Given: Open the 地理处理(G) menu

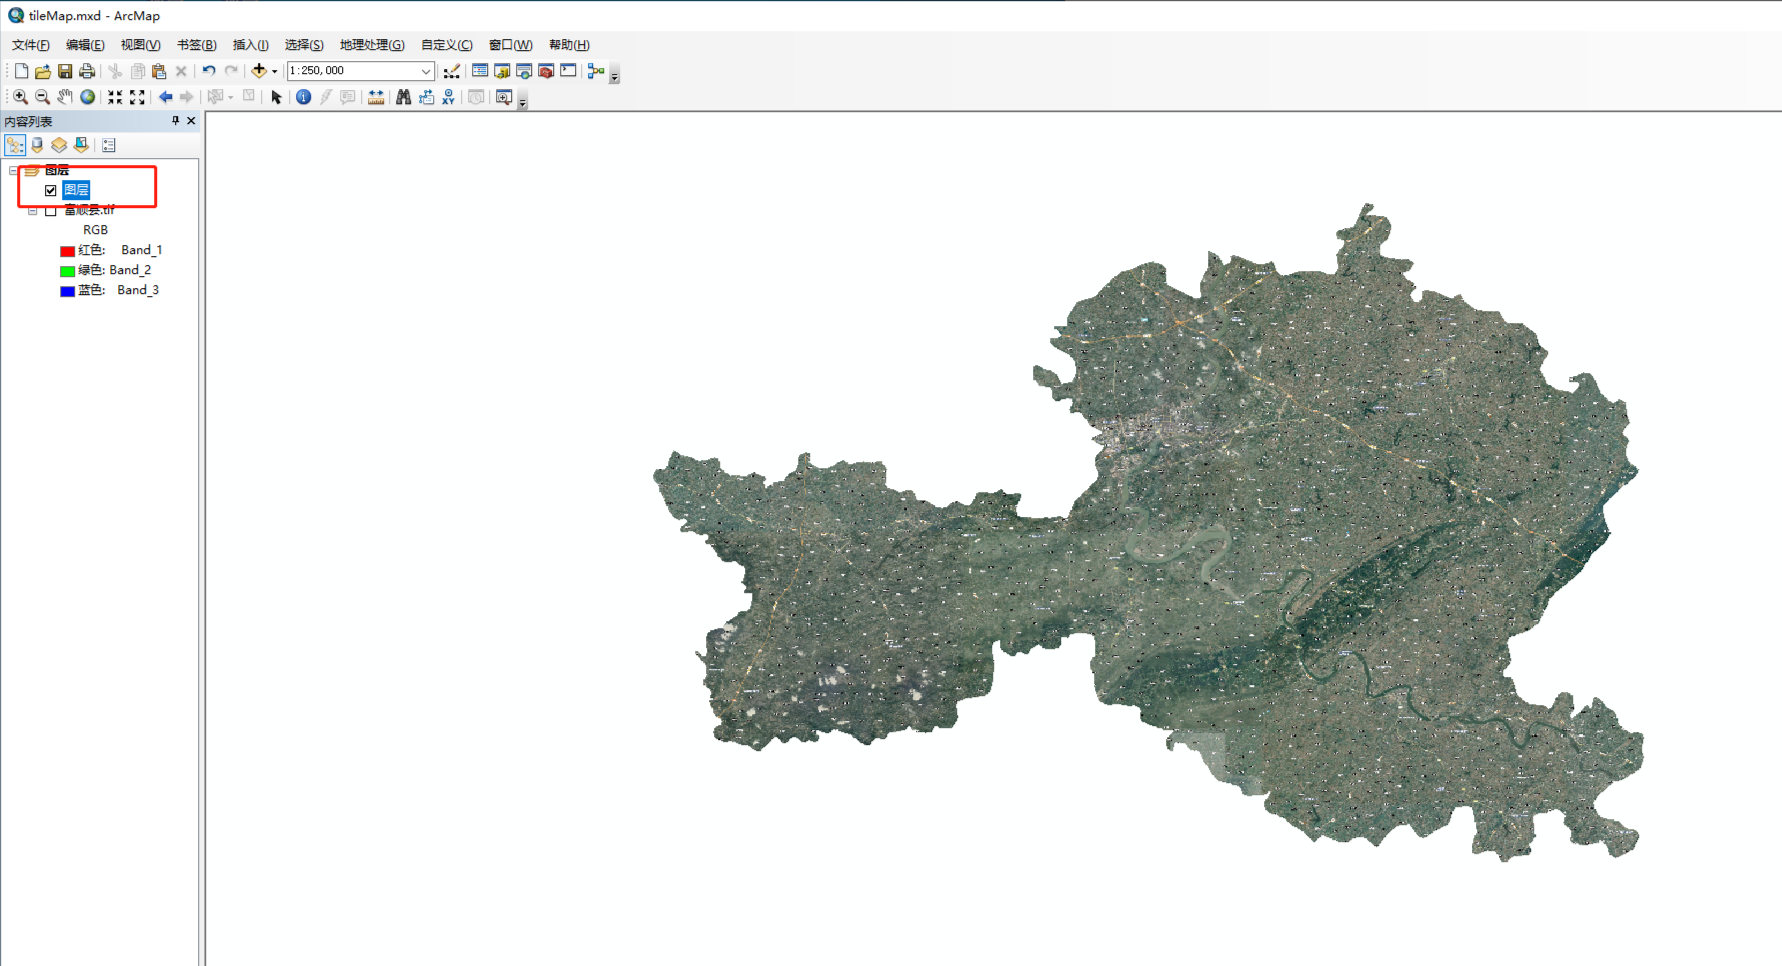Looking at the screenshot, I should click(372, 45).
